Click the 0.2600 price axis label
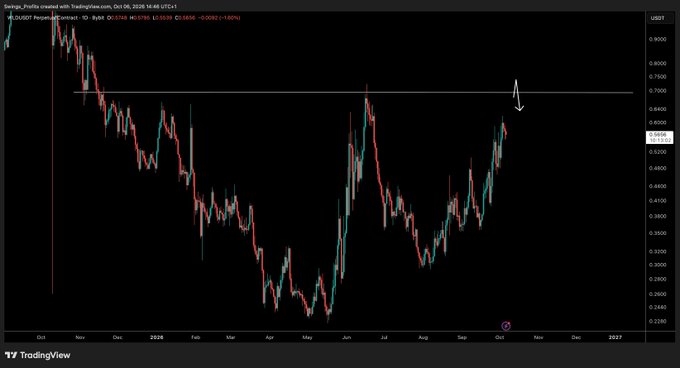 (x=657, y=294)
